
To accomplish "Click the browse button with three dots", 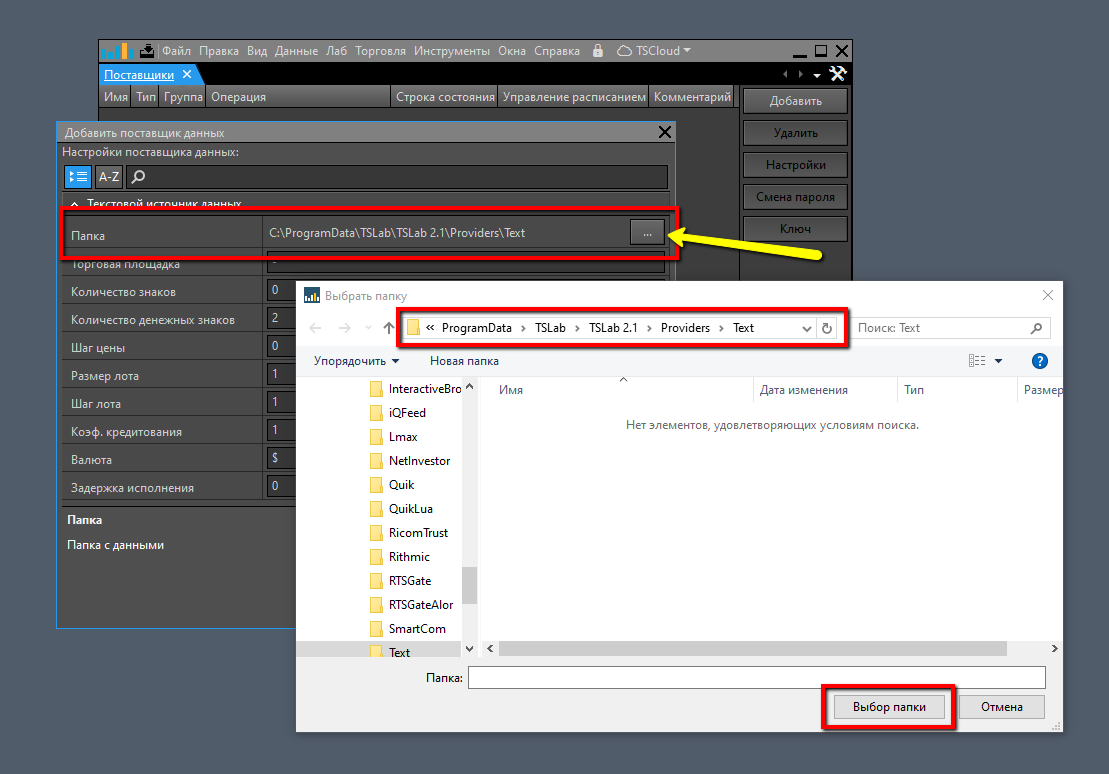I will tap(647, 233).
